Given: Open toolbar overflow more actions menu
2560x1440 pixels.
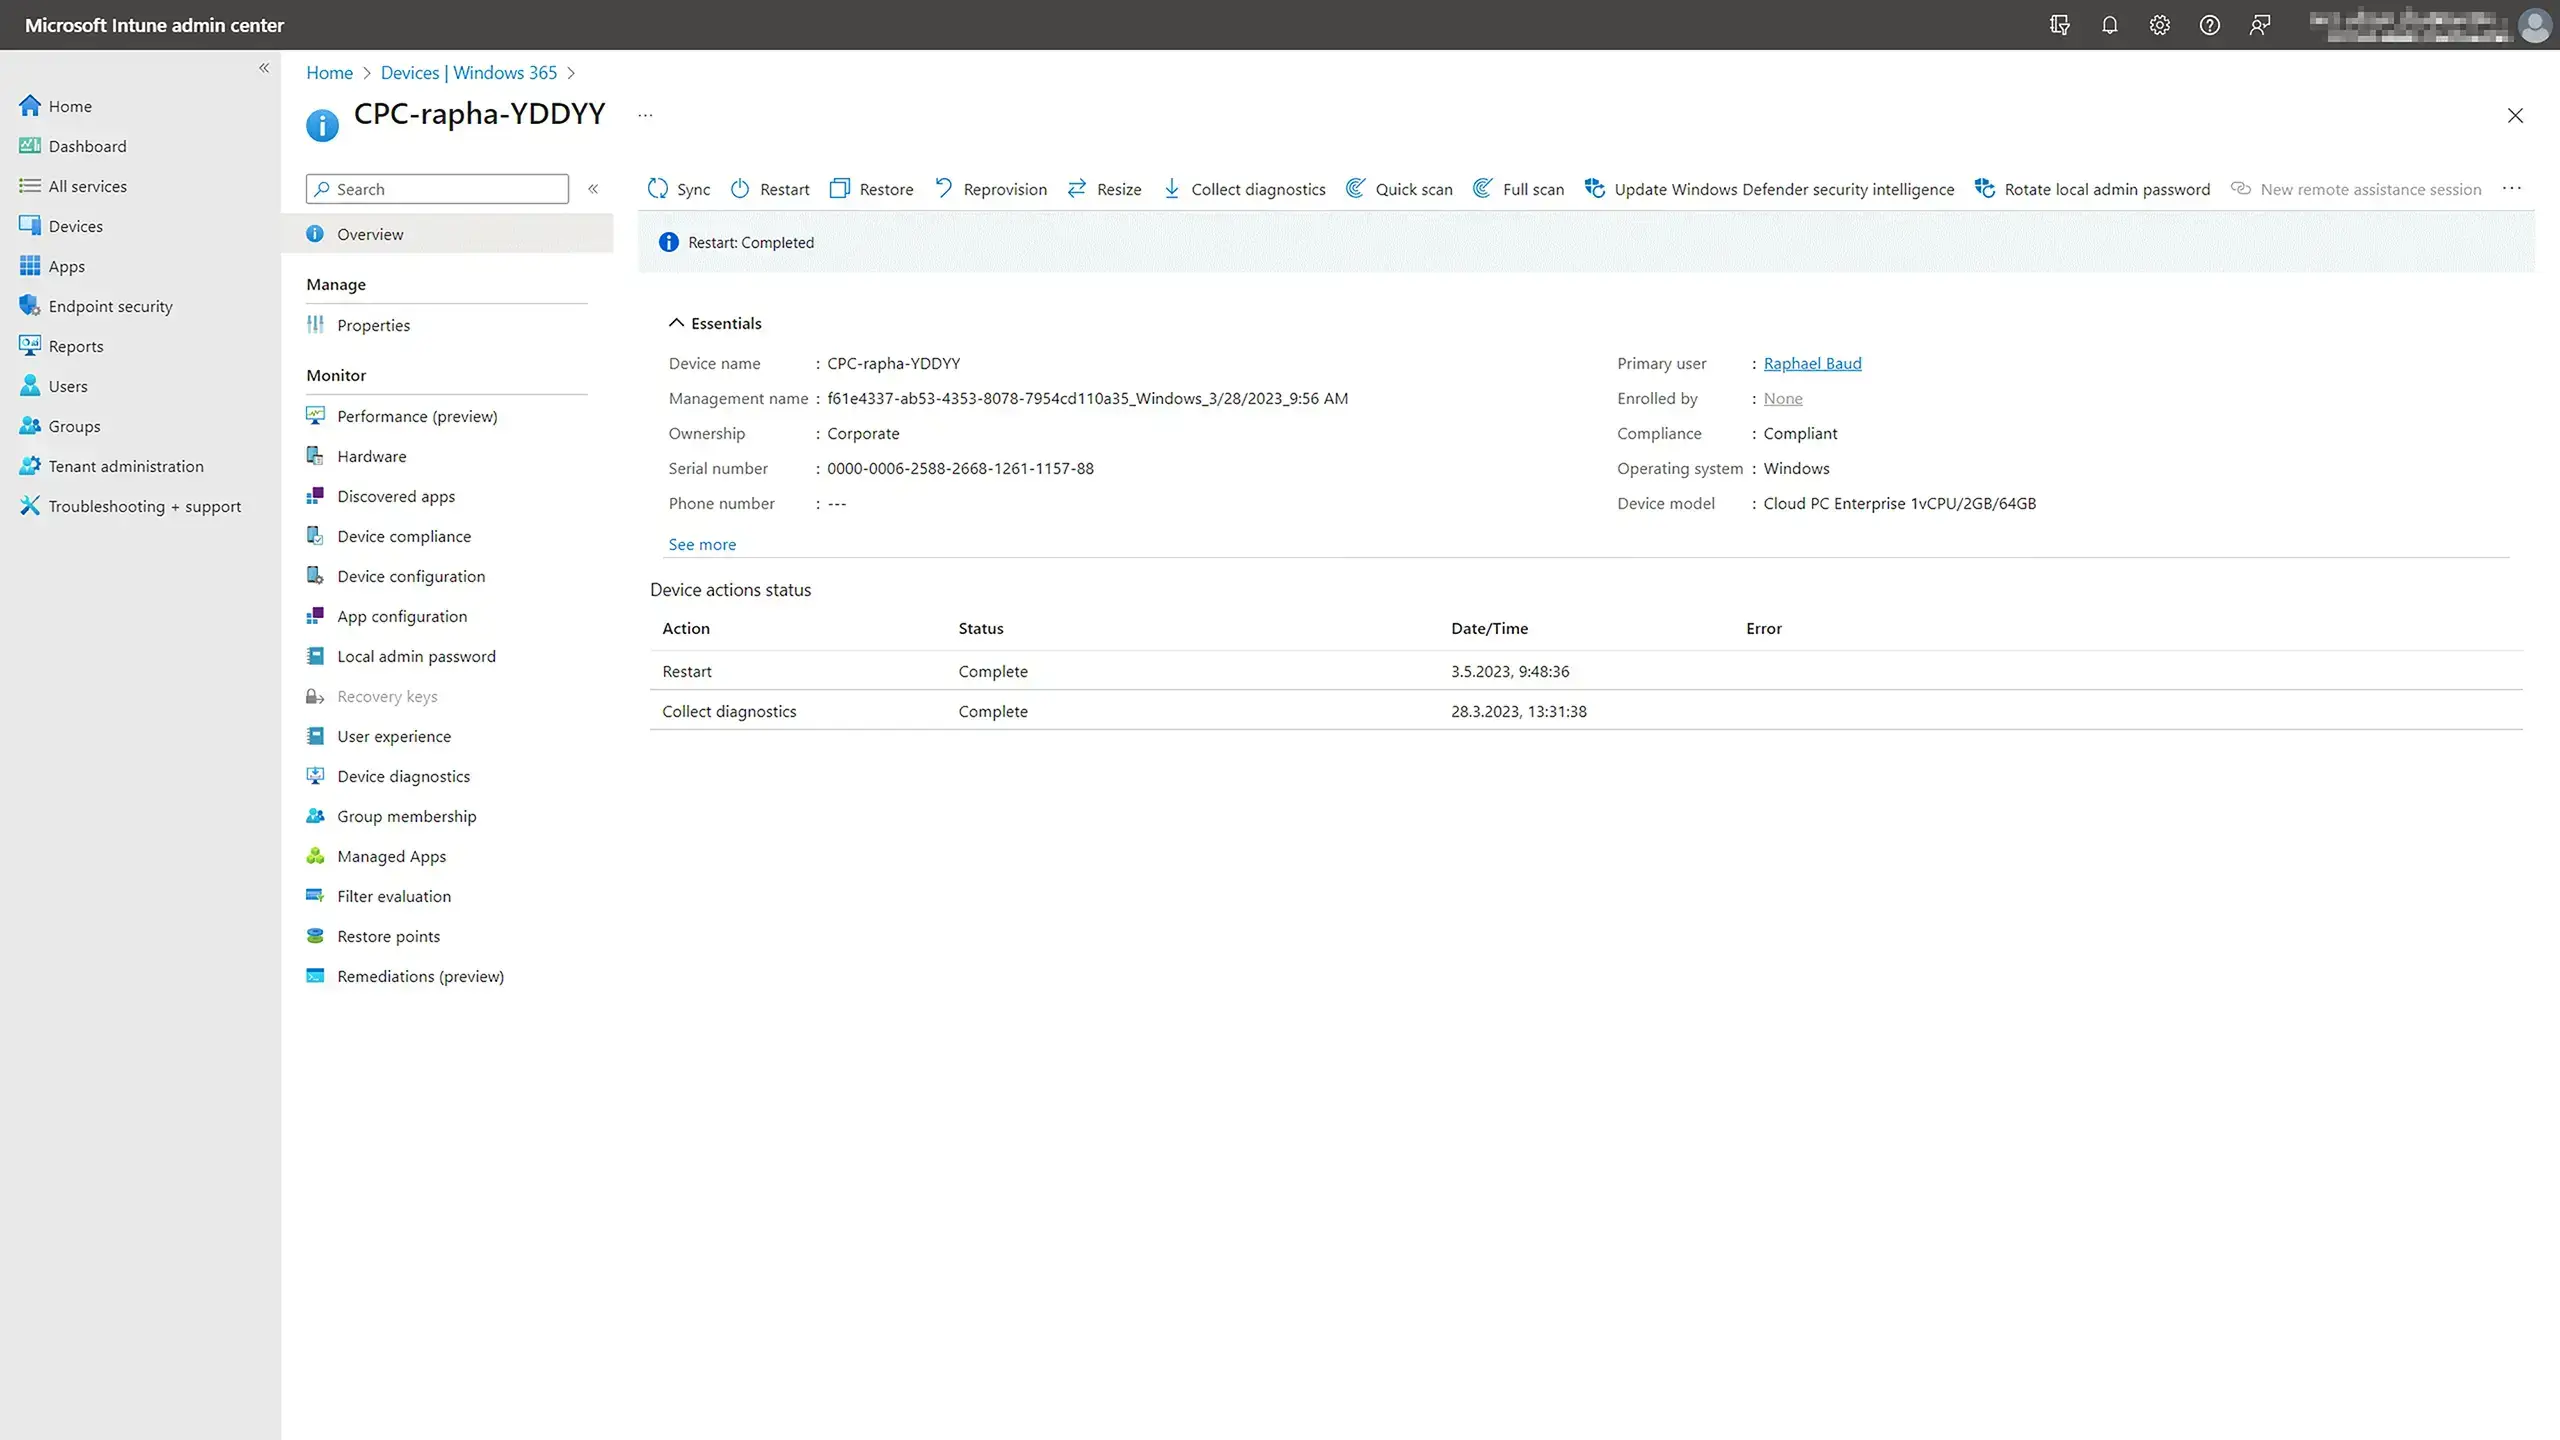Looking at the screenshot, I should [2512, 189].
